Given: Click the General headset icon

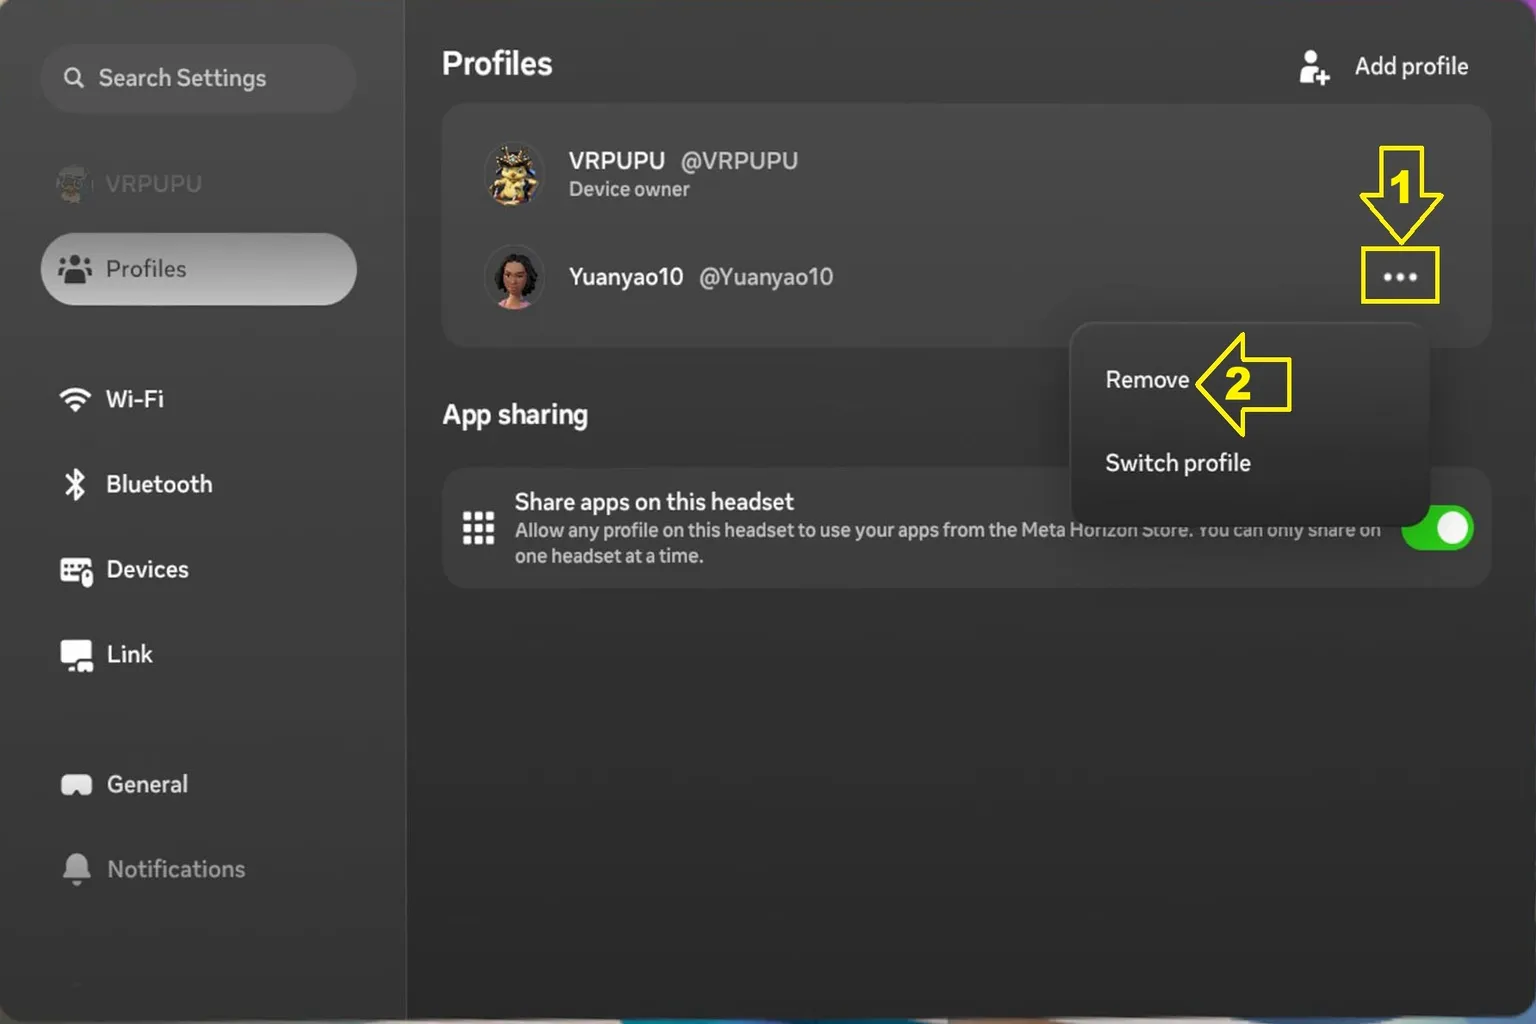Looking at the screenshot, I should pos(76,785).
